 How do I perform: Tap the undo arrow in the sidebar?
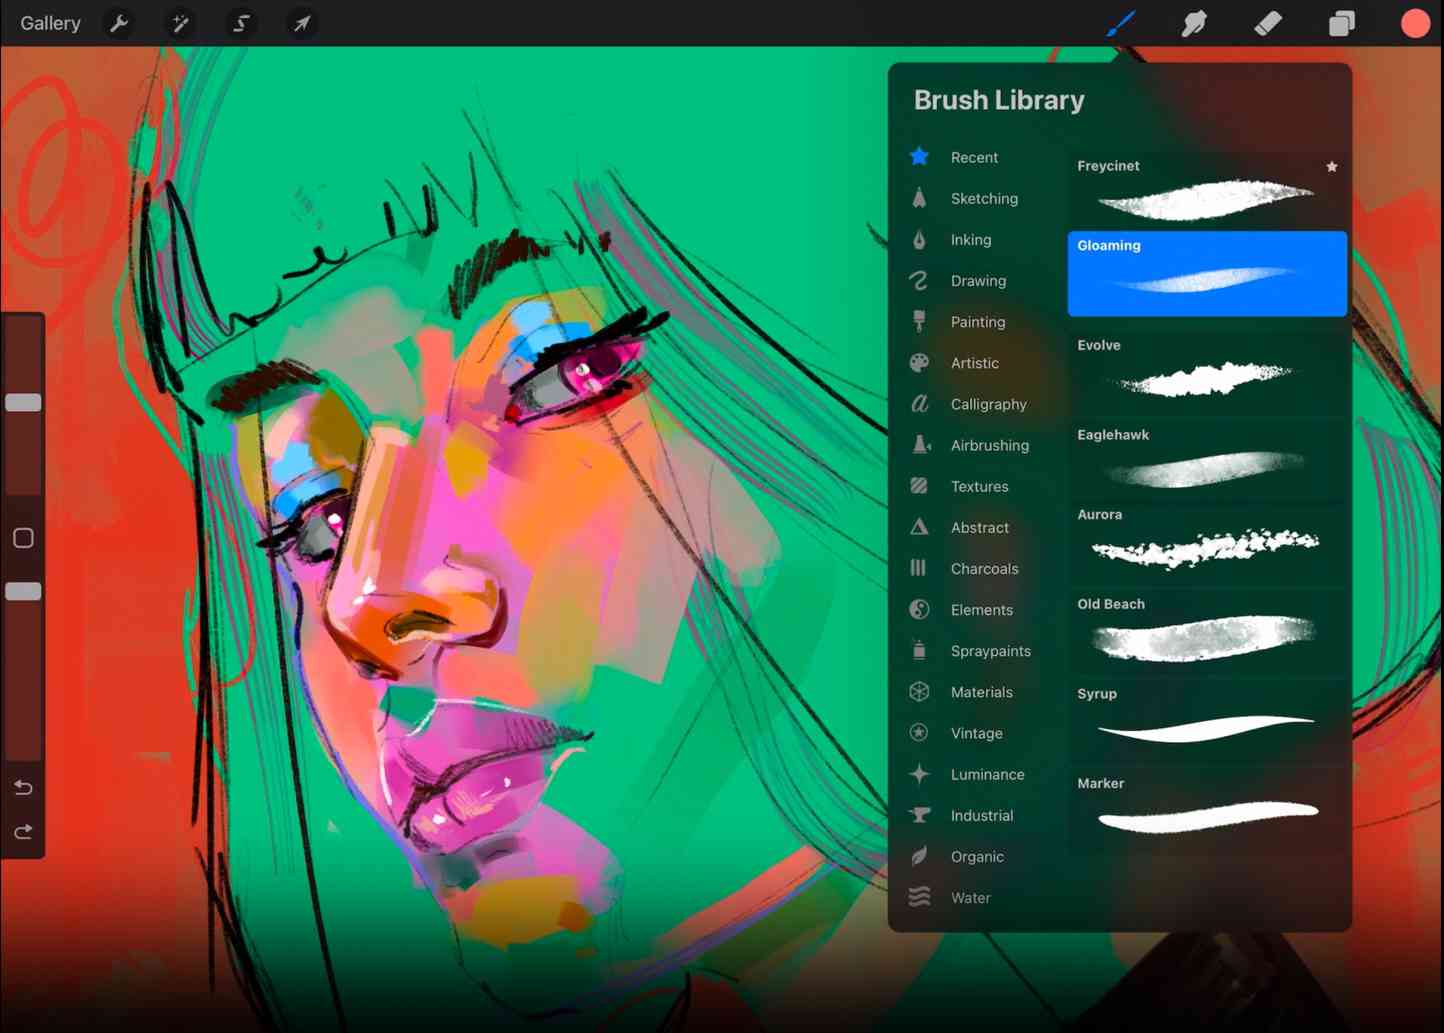(x=23, y=787)
